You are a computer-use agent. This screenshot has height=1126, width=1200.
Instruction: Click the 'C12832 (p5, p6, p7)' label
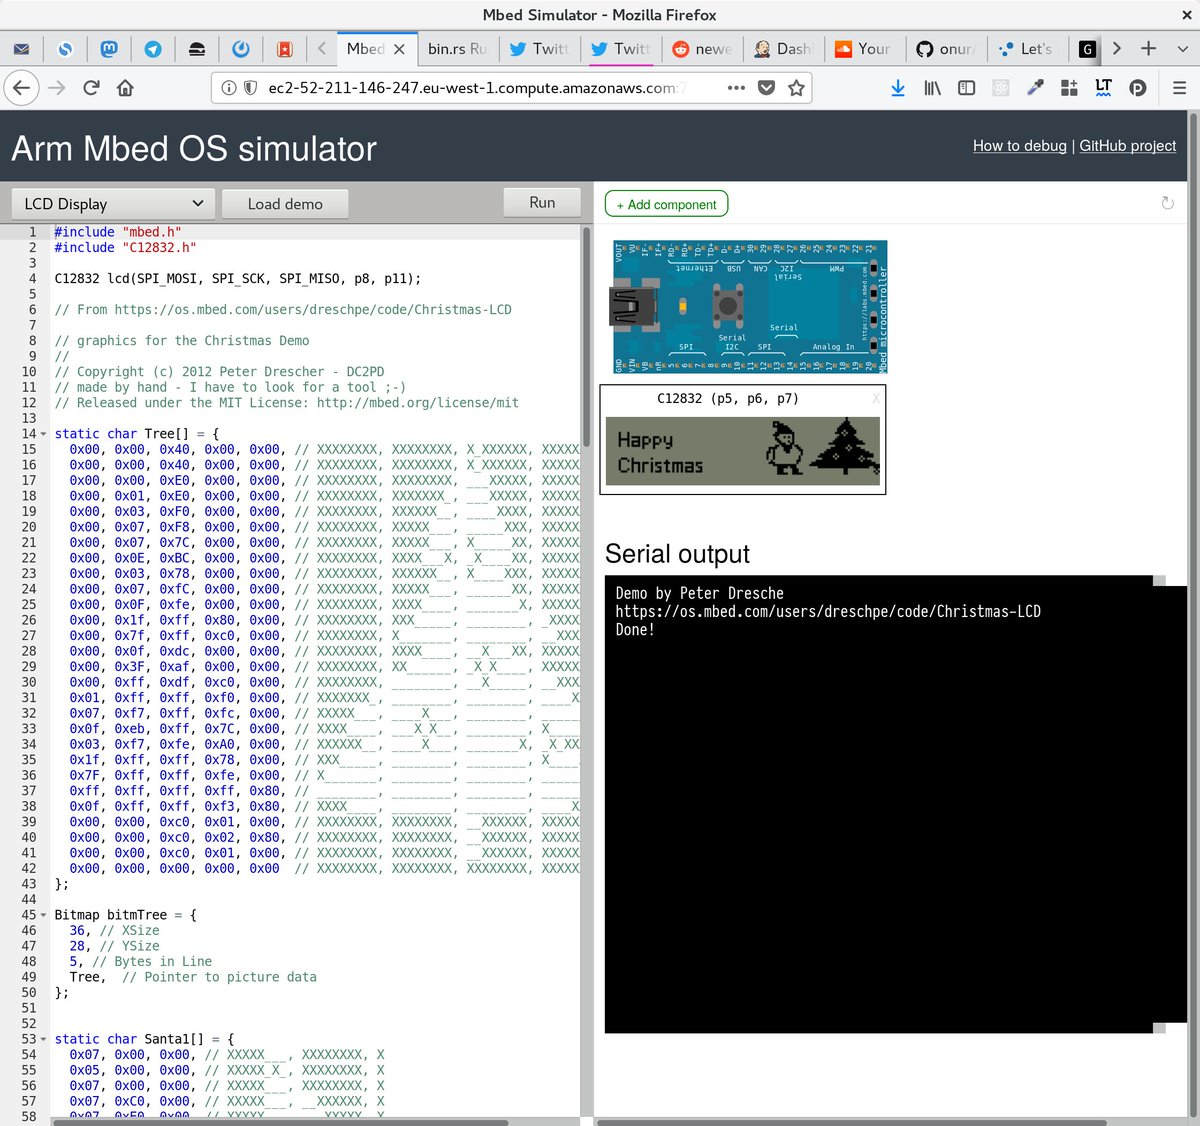[727, 398]
